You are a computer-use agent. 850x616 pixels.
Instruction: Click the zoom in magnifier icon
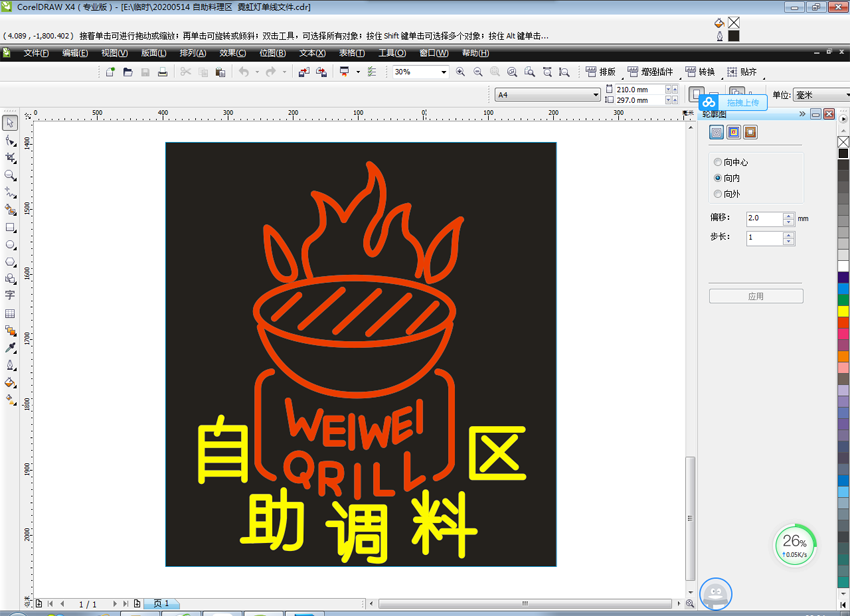460,72
